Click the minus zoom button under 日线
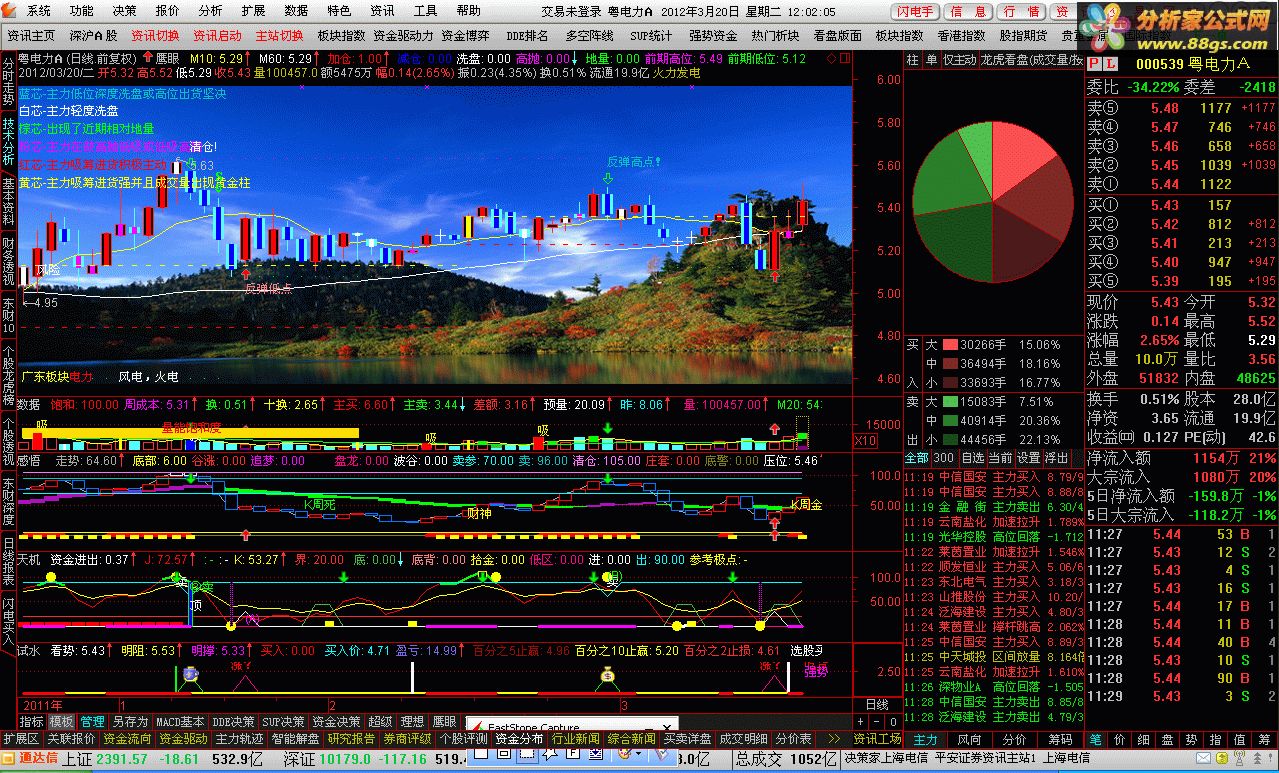Image resolution: width=1279 pixels, height=773 pixels. [x=876, y=721]
